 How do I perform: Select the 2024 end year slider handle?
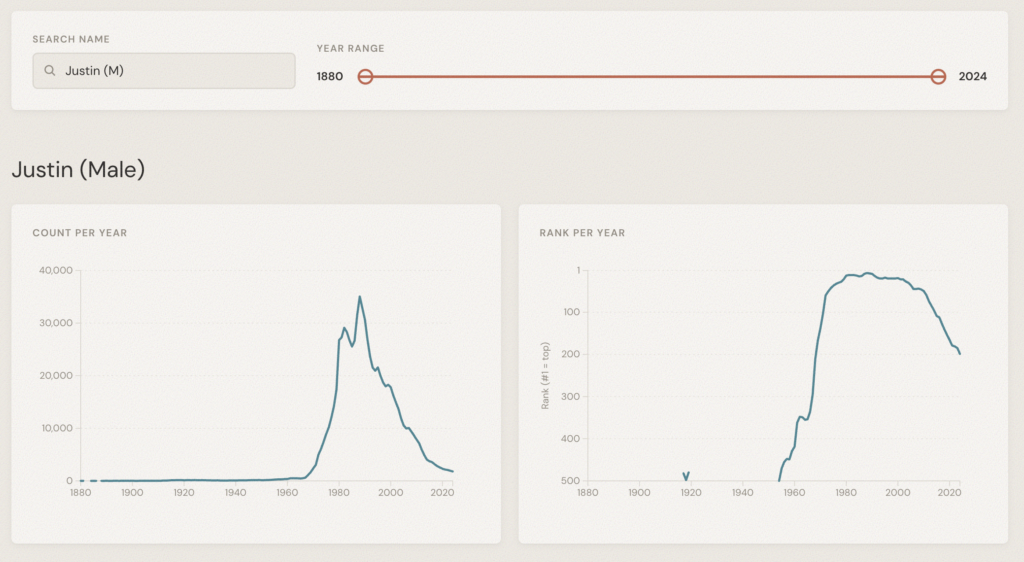click(x=938, y=77)
